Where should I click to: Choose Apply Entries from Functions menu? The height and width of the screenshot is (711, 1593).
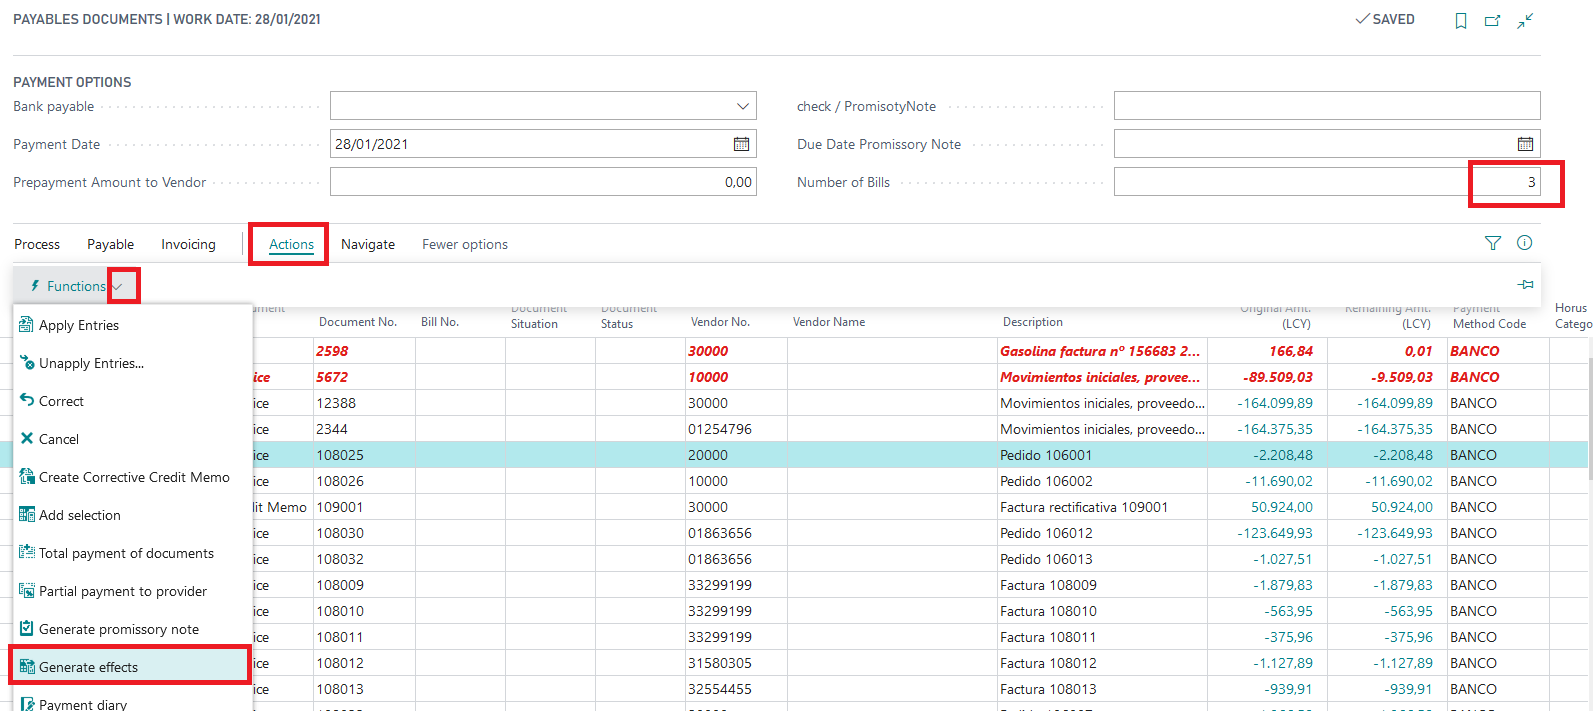[132, 325]
